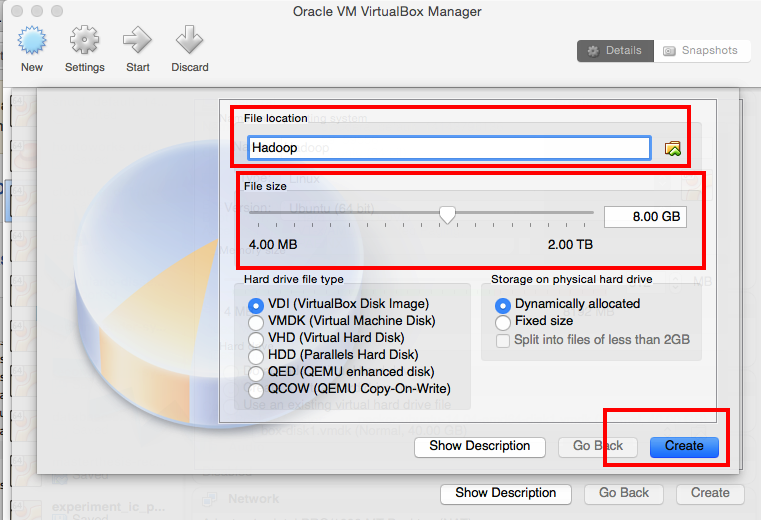Screen dimensions: 761x520
Task: Click the 8.00 GB size field
Action: 645,217
